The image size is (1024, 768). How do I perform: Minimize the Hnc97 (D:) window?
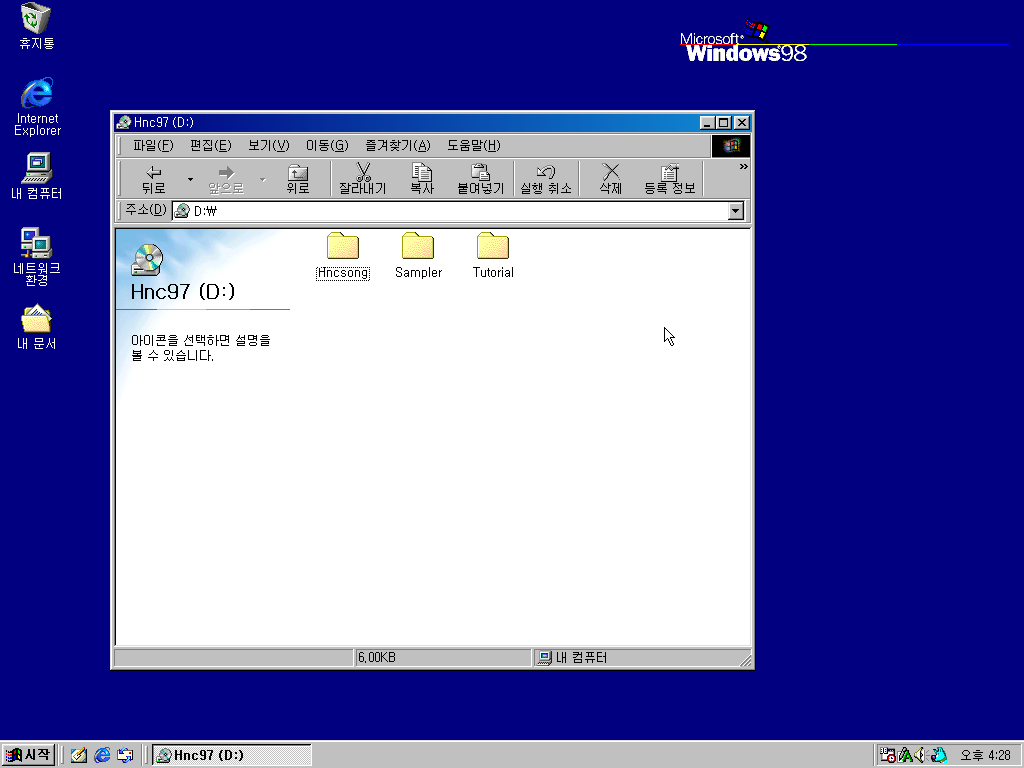(x=707, y=123)
